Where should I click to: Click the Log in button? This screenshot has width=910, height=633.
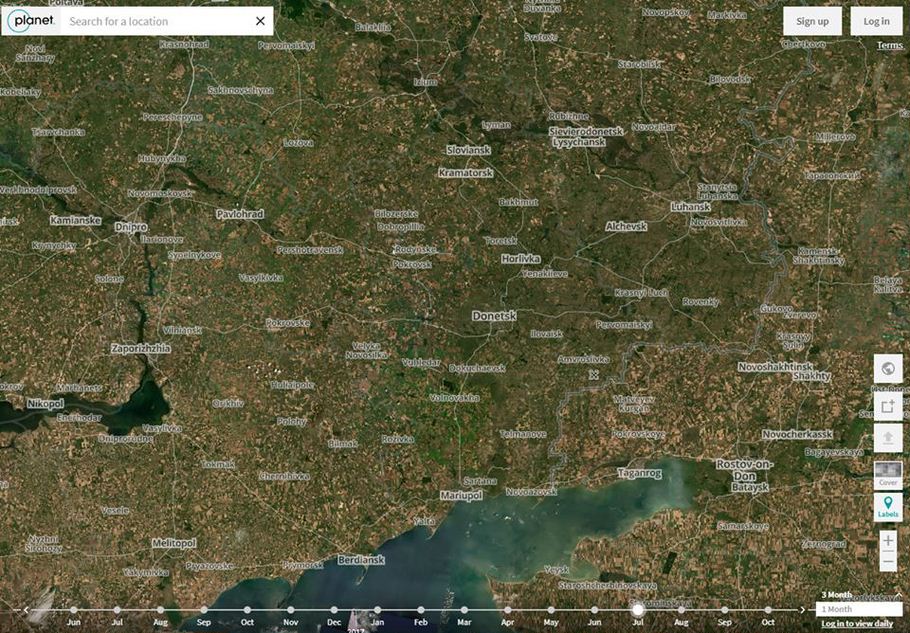click(x=876, y=21)
